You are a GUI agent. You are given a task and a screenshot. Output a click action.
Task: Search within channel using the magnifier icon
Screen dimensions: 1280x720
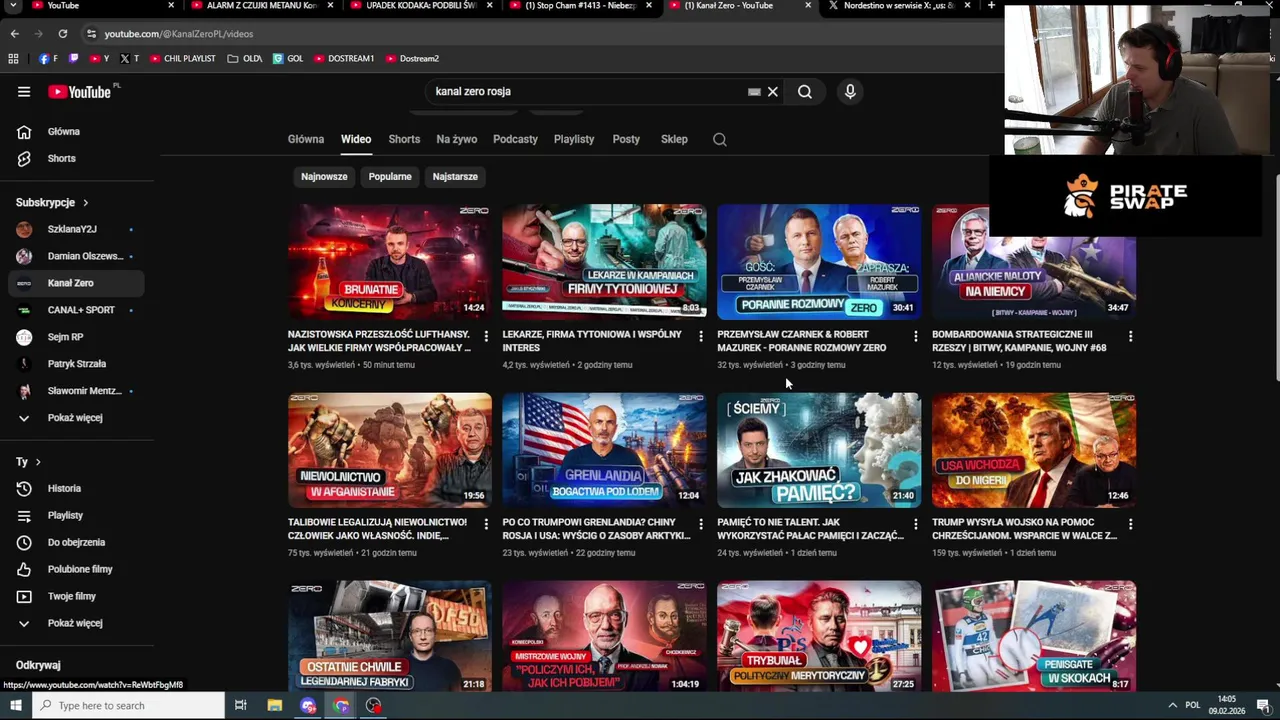pos(720,139)
